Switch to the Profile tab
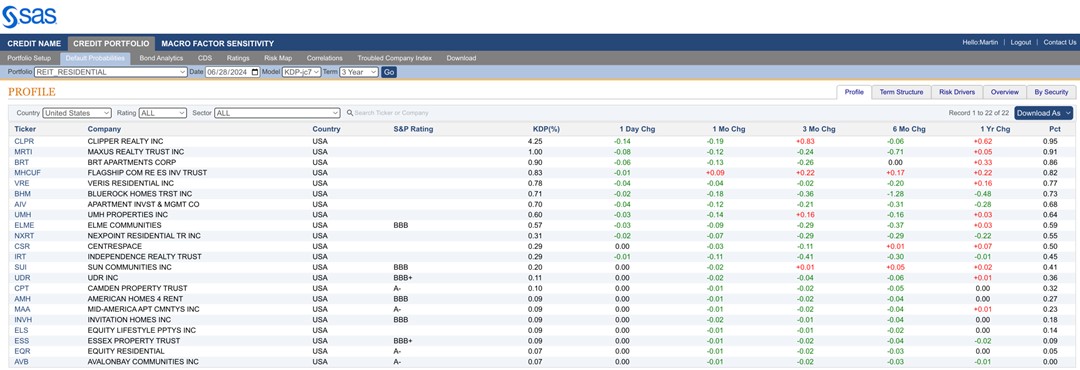The height and width of the screenshot is (370, 1080). click(x=854, y=92)
